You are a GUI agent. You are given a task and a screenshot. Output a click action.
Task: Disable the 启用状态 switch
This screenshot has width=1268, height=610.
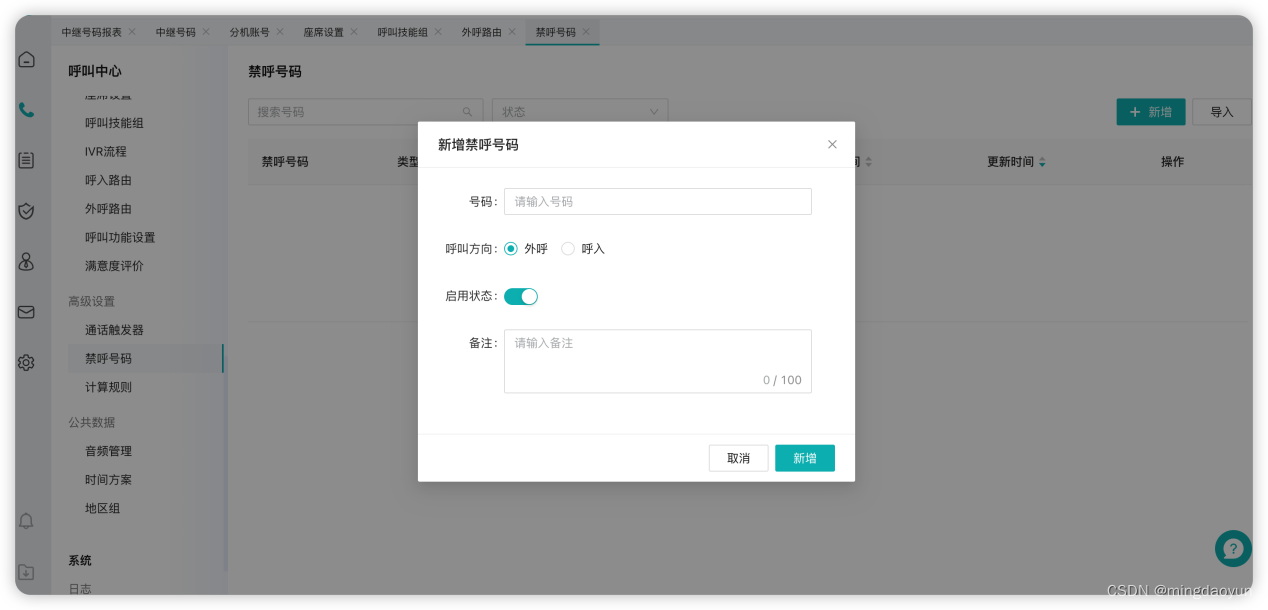tap(521, 296)
